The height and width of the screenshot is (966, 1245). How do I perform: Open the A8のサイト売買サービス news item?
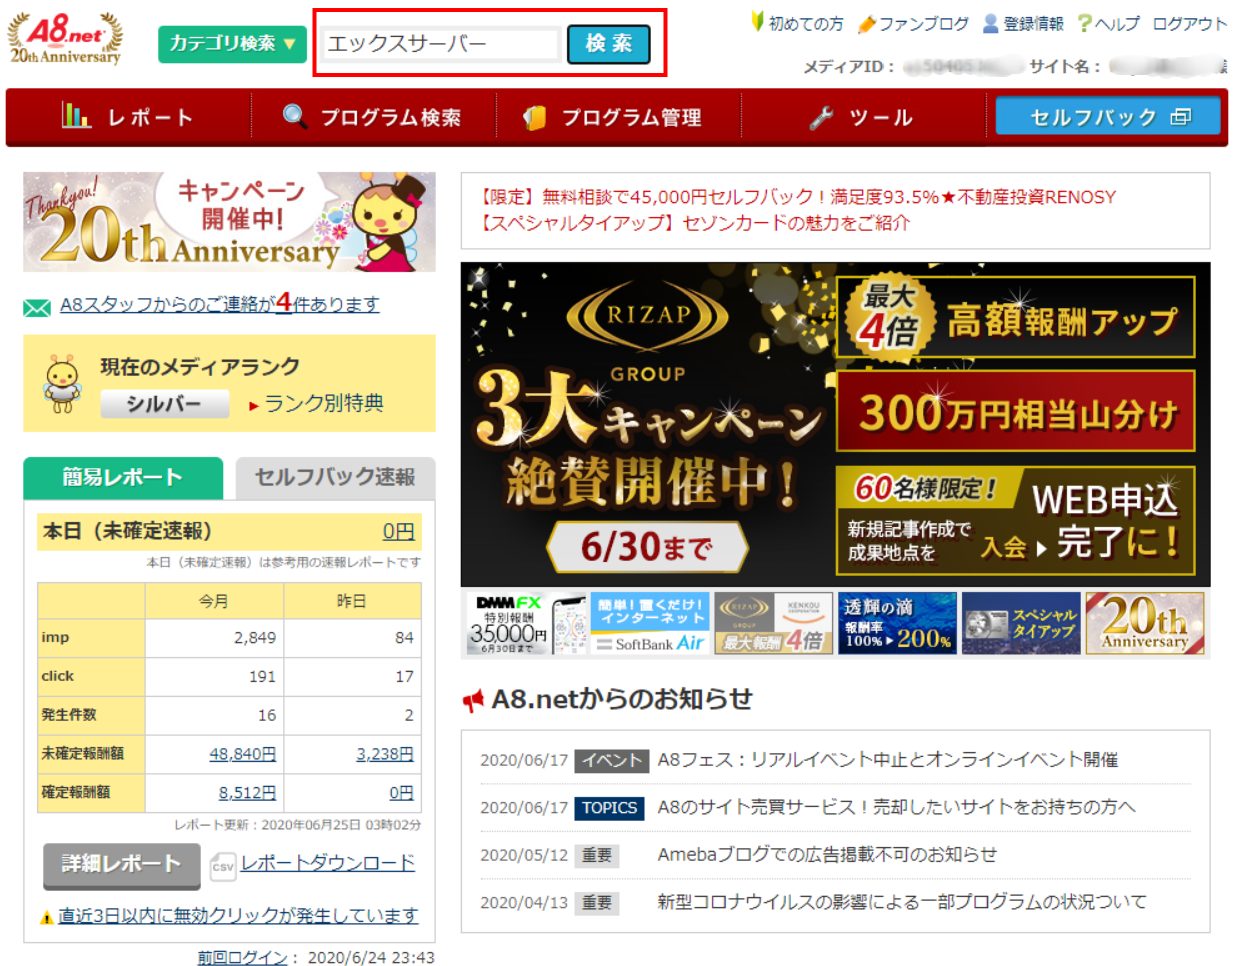click(896, 807)
